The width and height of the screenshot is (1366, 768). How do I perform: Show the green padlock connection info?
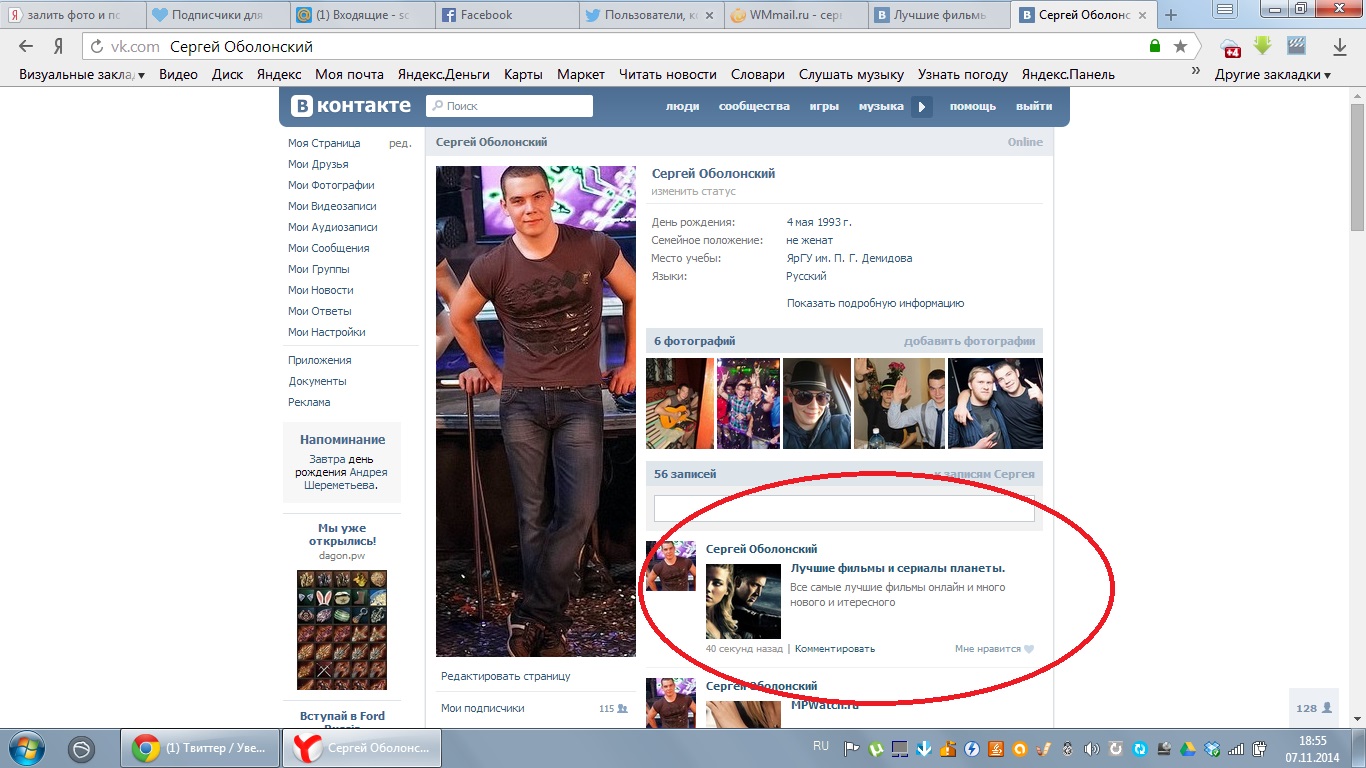tap(1155, 46)
